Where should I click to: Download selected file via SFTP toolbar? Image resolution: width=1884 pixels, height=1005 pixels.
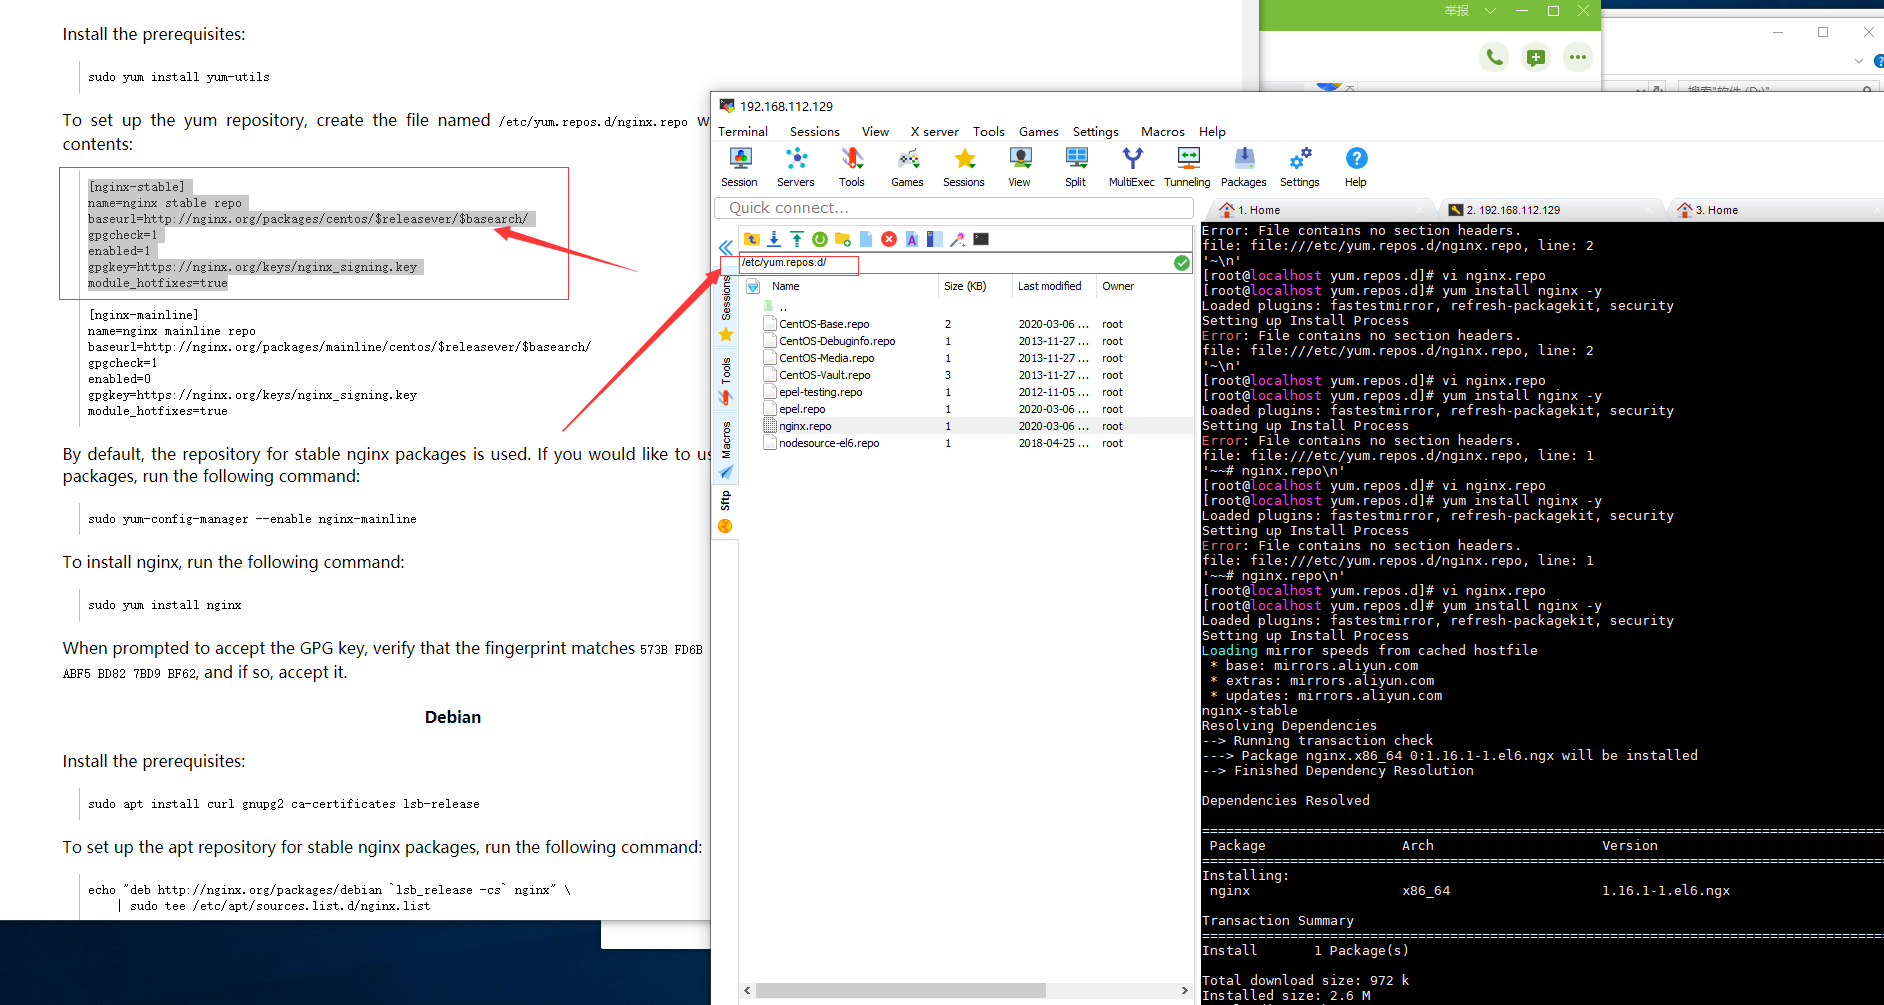coord(774,239)
